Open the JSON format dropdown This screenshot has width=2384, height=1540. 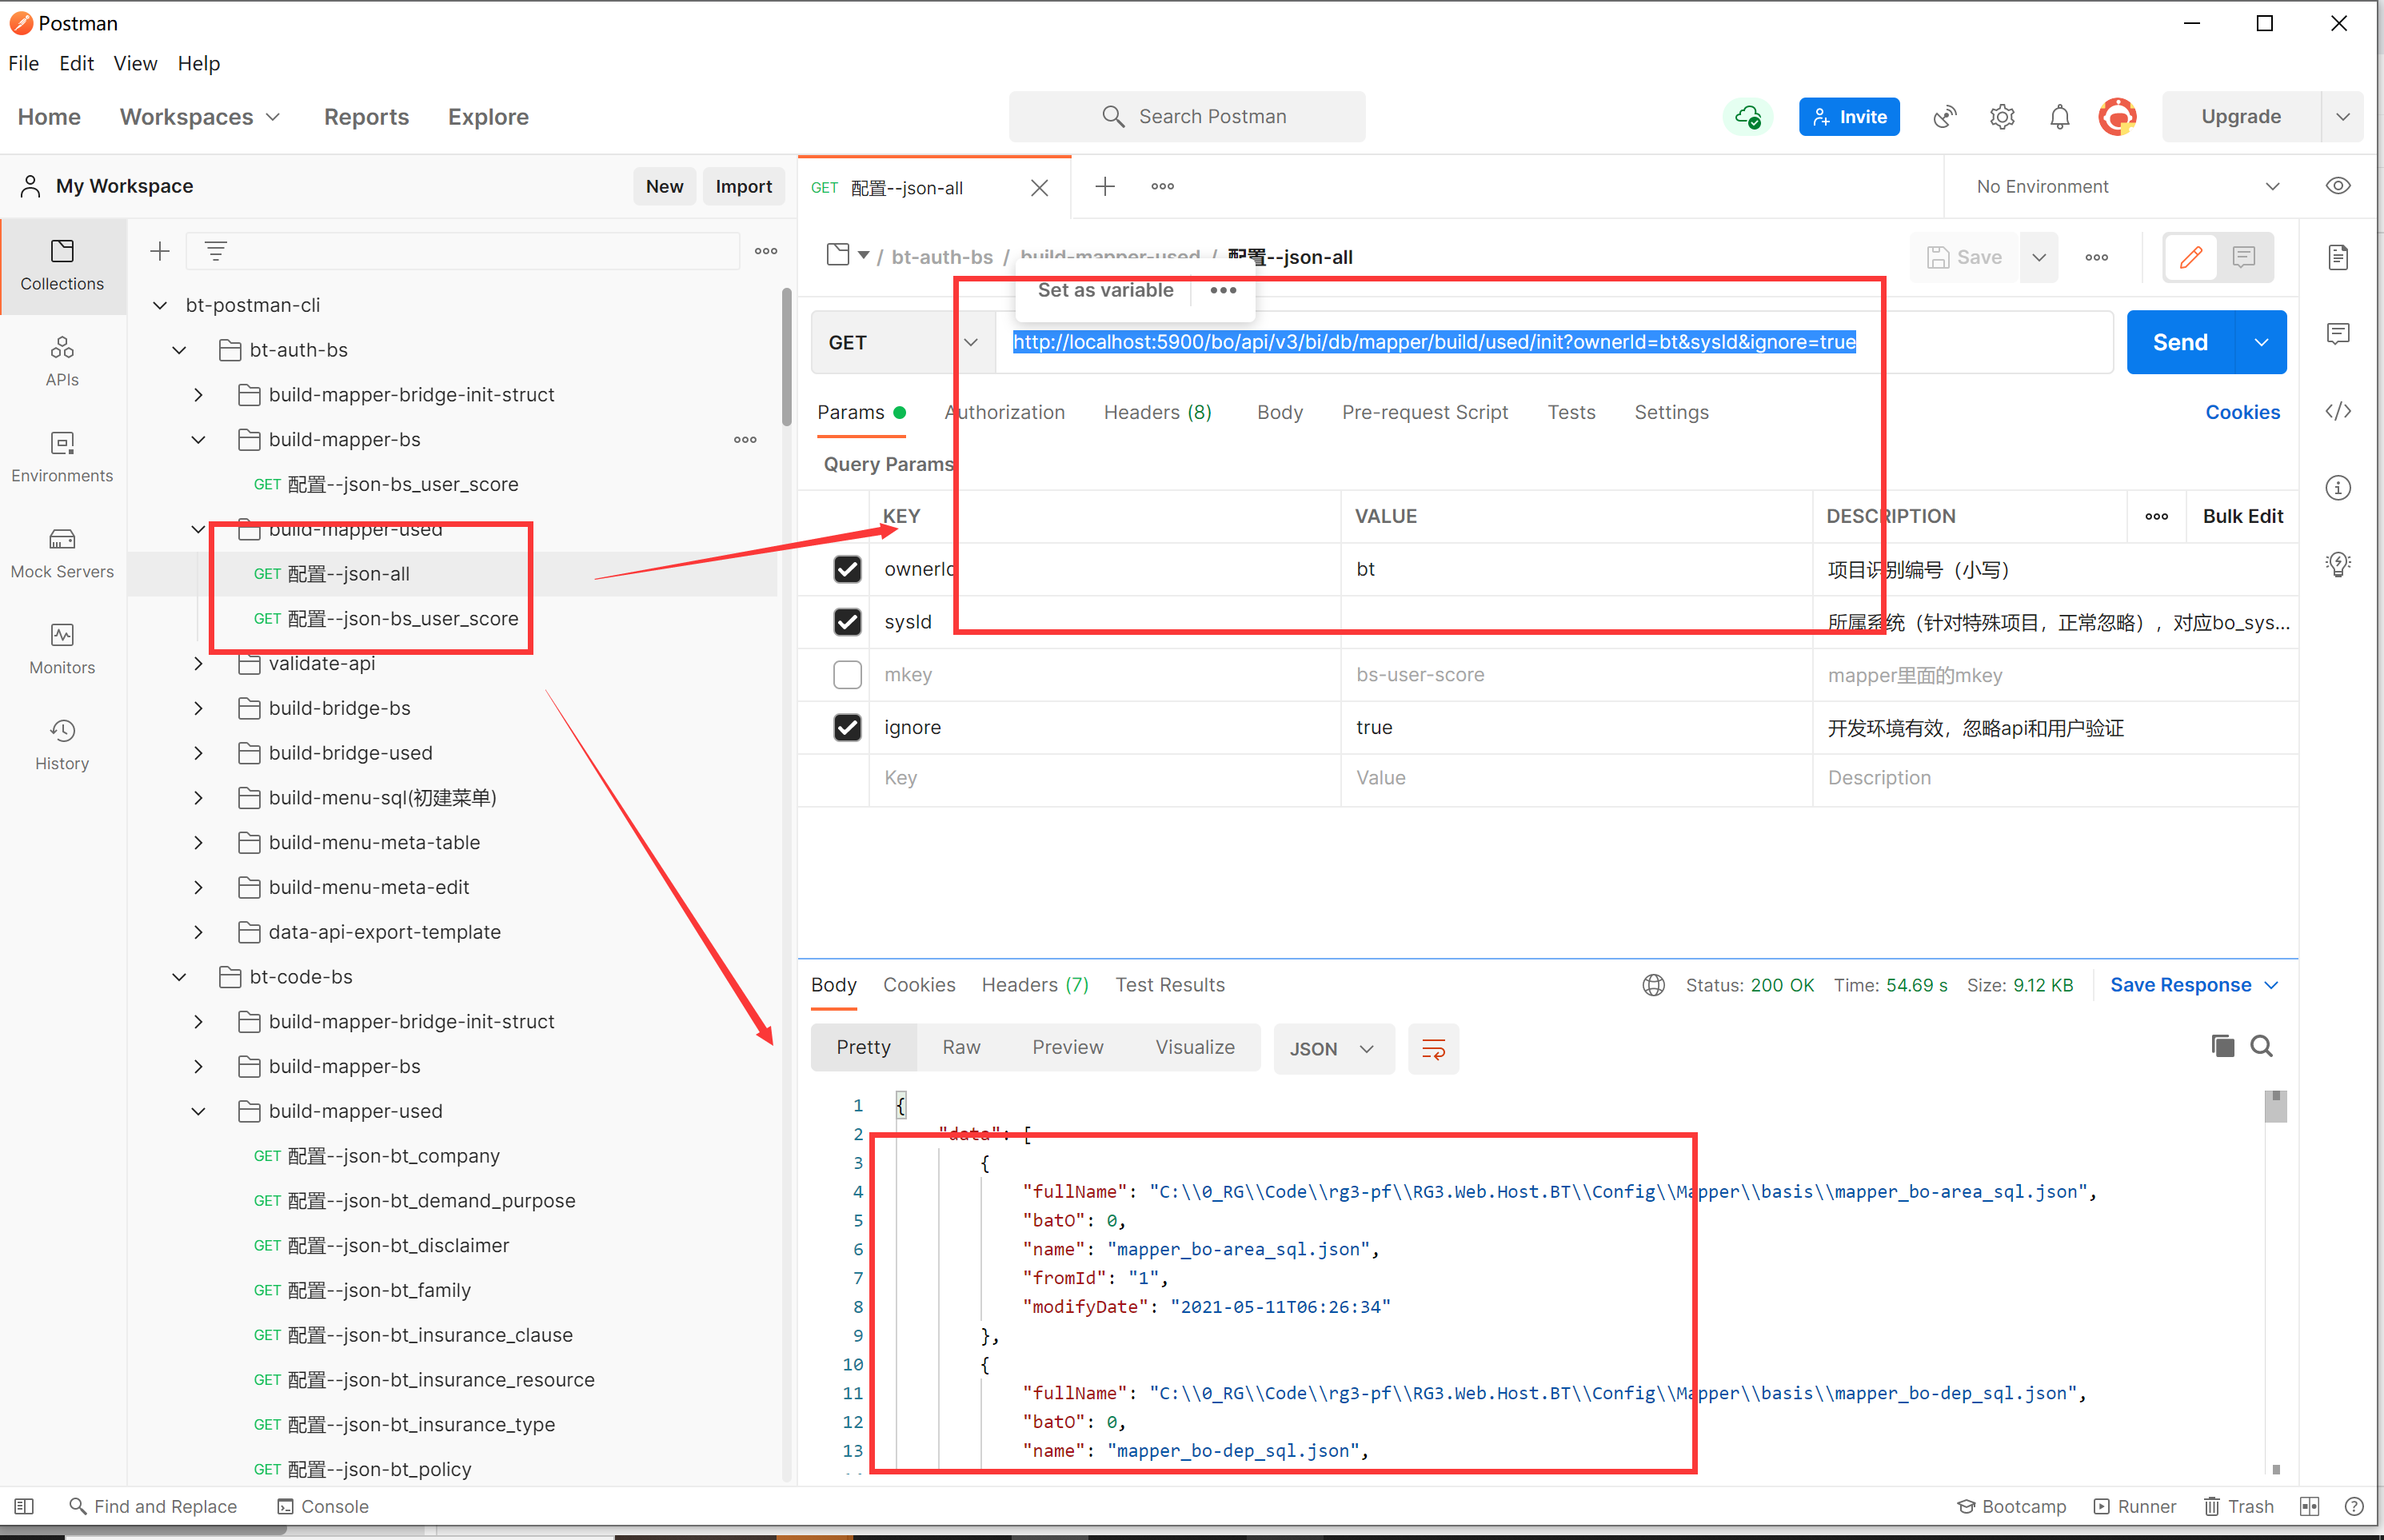(x=1333, y=1048)
